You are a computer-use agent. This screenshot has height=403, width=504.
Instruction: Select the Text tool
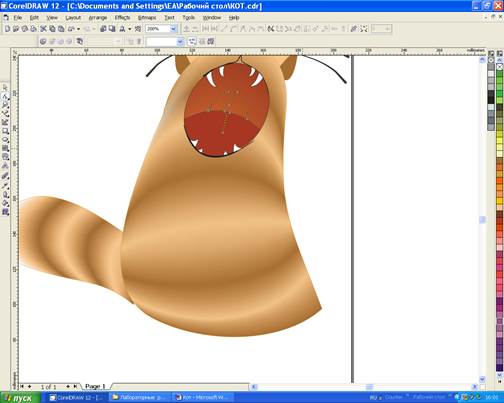pos(5,166)
